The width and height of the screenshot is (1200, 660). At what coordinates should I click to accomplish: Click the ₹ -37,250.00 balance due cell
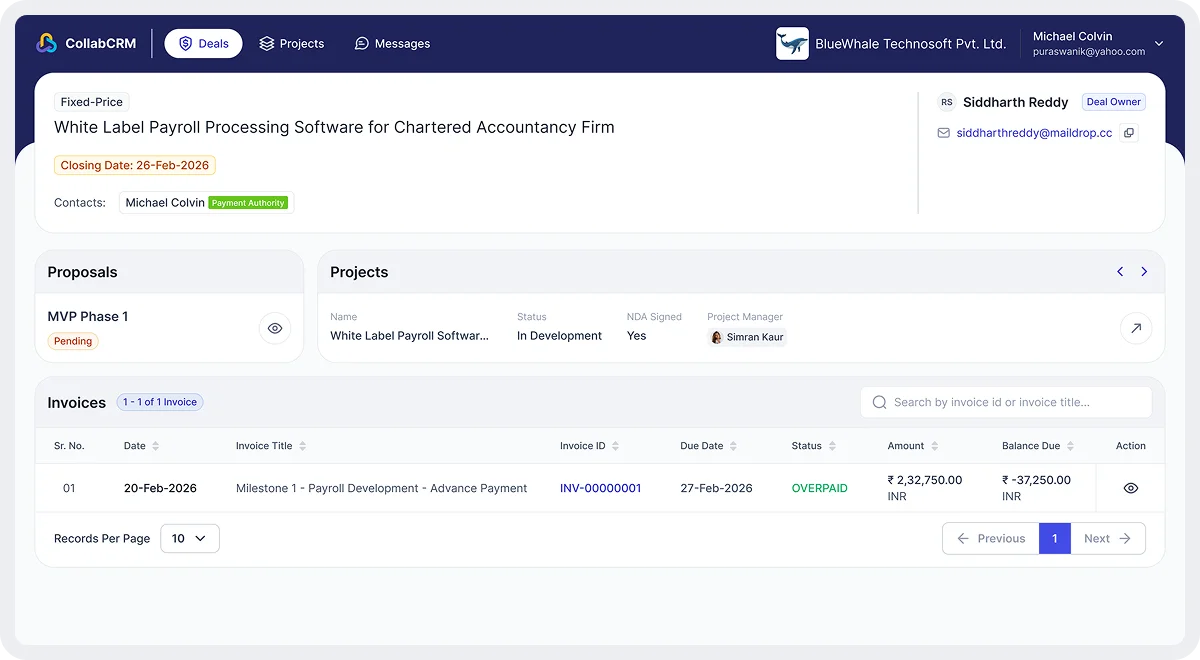[1037, 488]
